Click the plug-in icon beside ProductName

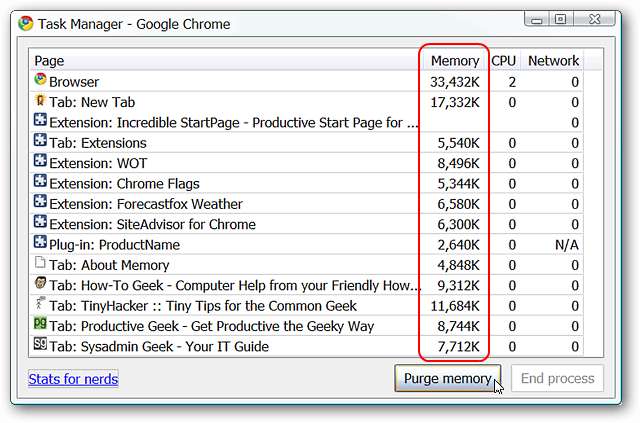click(40, 244)
